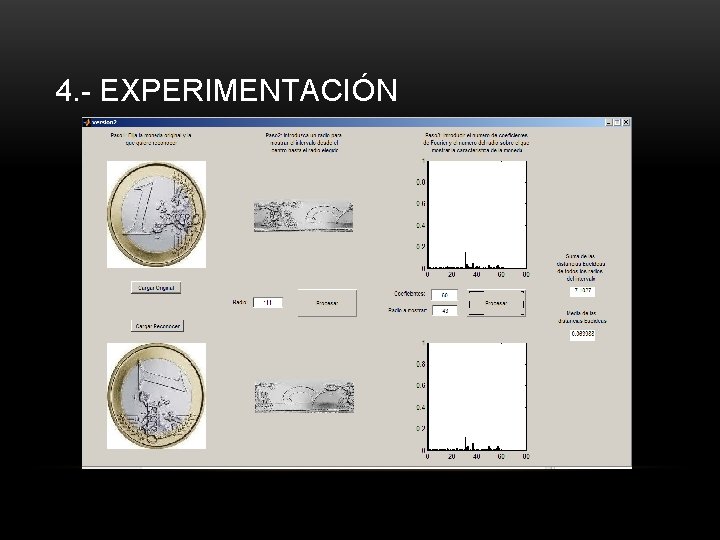Select the mean Euclidean distance value box
This screenshot has height=540, width=720.
(x=582, y=334)
